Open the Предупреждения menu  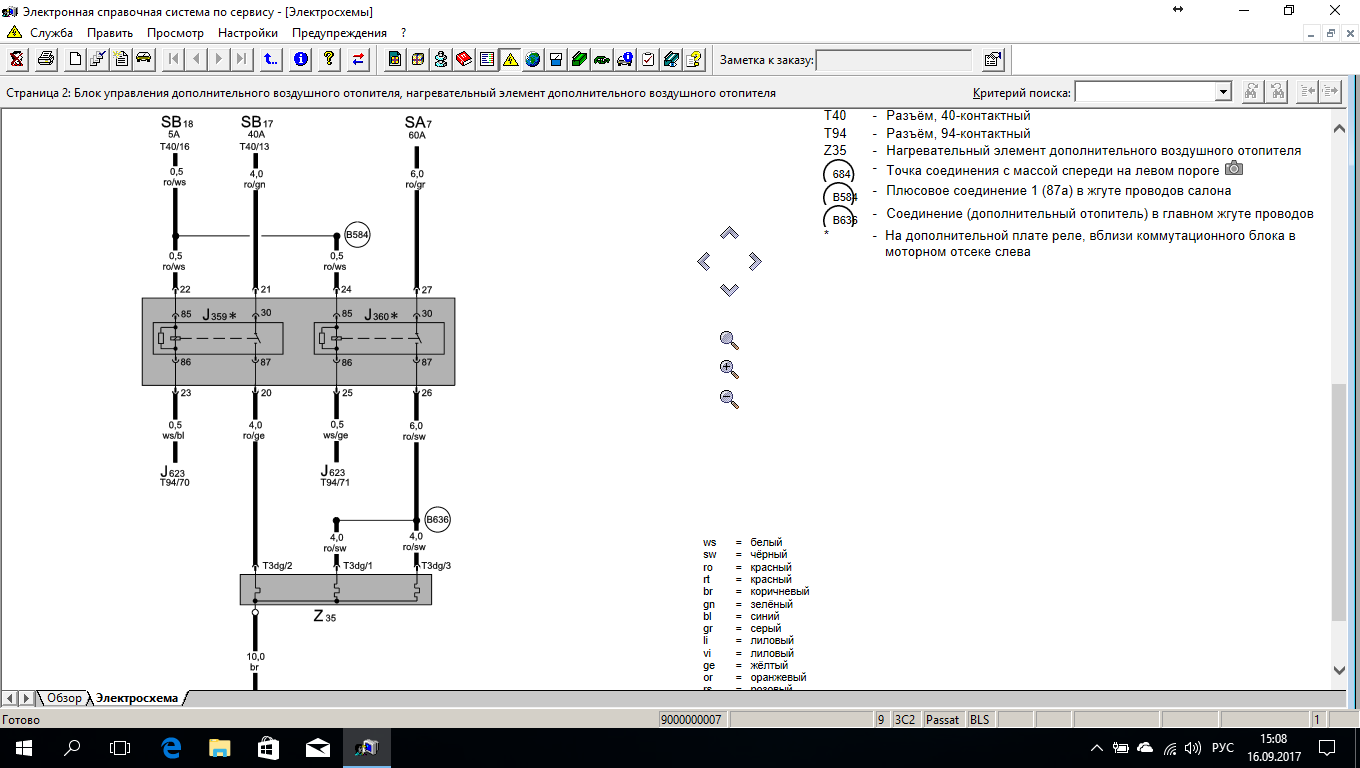[339, 33]
